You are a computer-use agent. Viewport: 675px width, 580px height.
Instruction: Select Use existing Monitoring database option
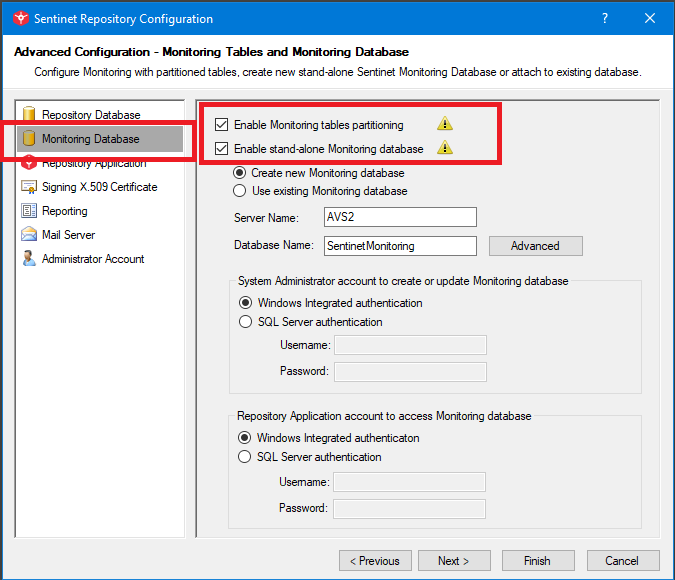click(x=239, y=191)
